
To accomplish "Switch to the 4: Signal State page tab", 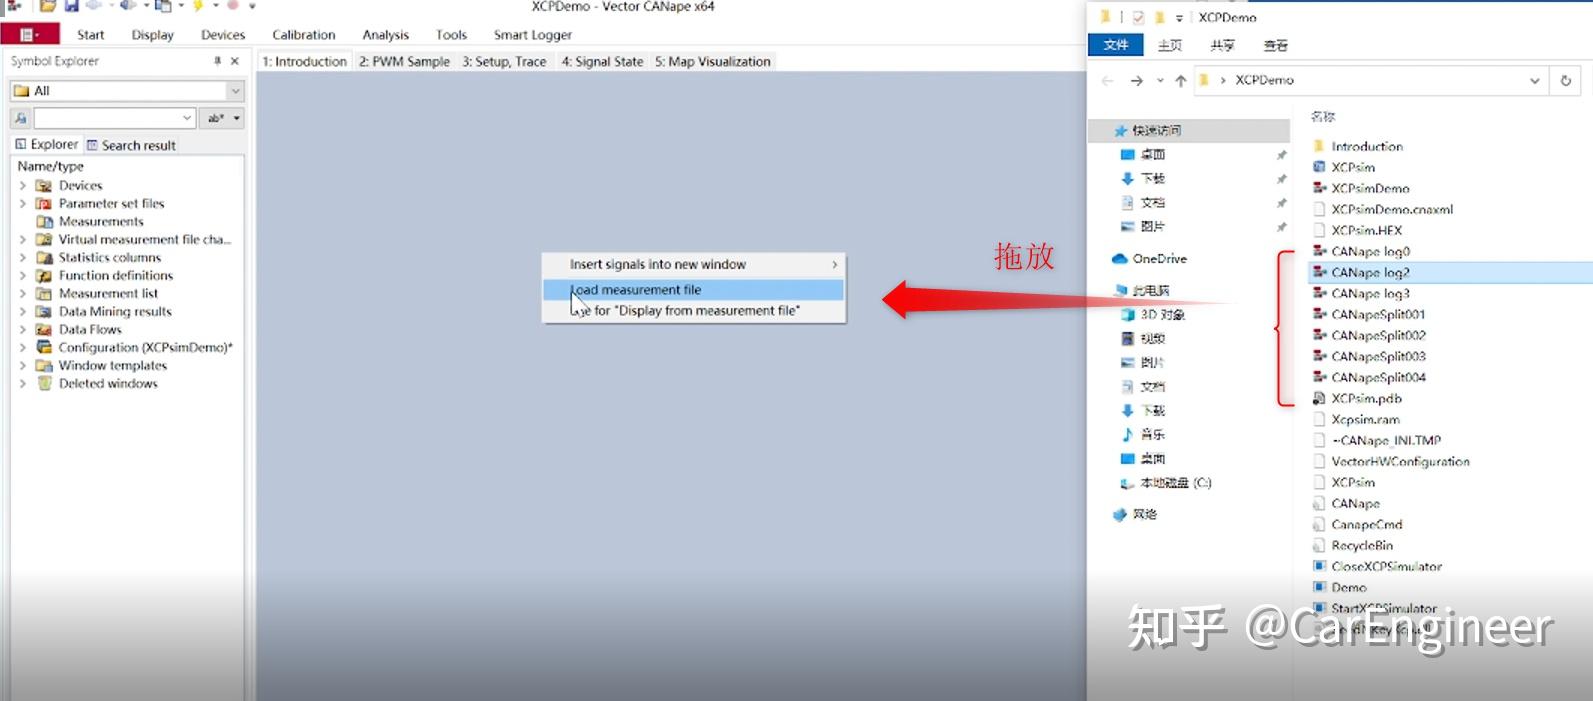I will pyautogui.click(x=602, y=61).
